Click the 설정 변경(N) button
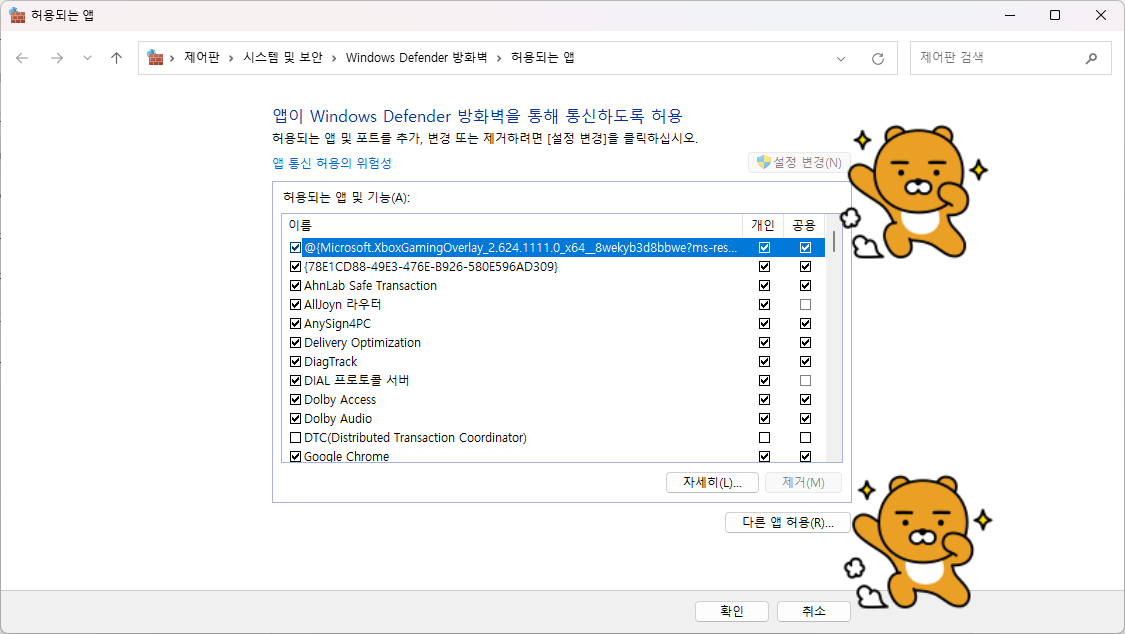This screenshot has height=634, width=1125. click(x=799, y=163)
